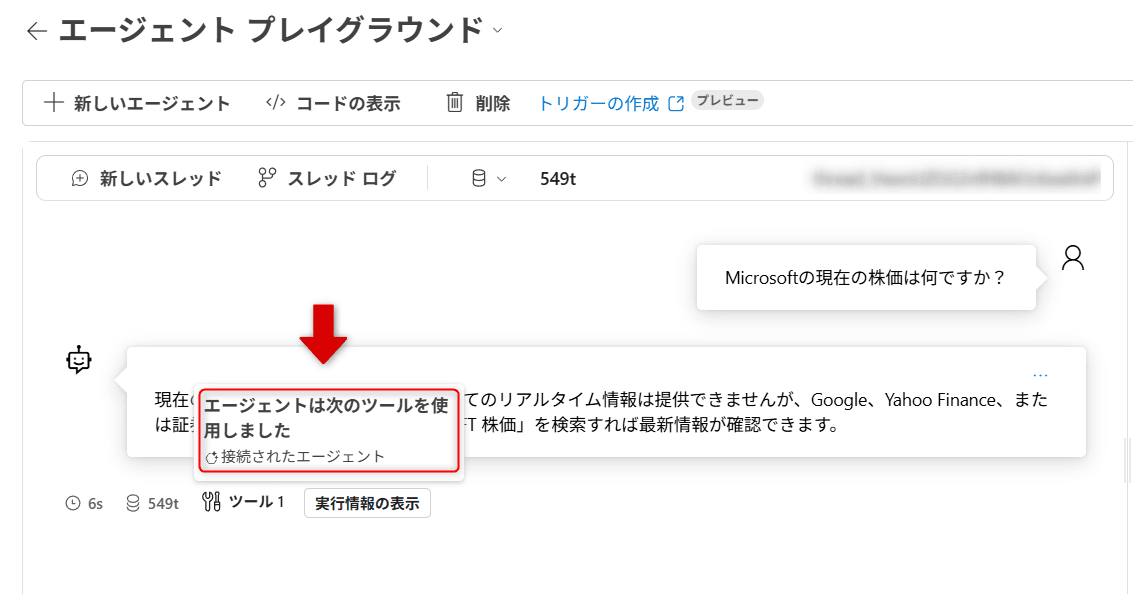Open the スレッド ログ
Screen dimensions: 1133x594
click(x=327, y=179)
